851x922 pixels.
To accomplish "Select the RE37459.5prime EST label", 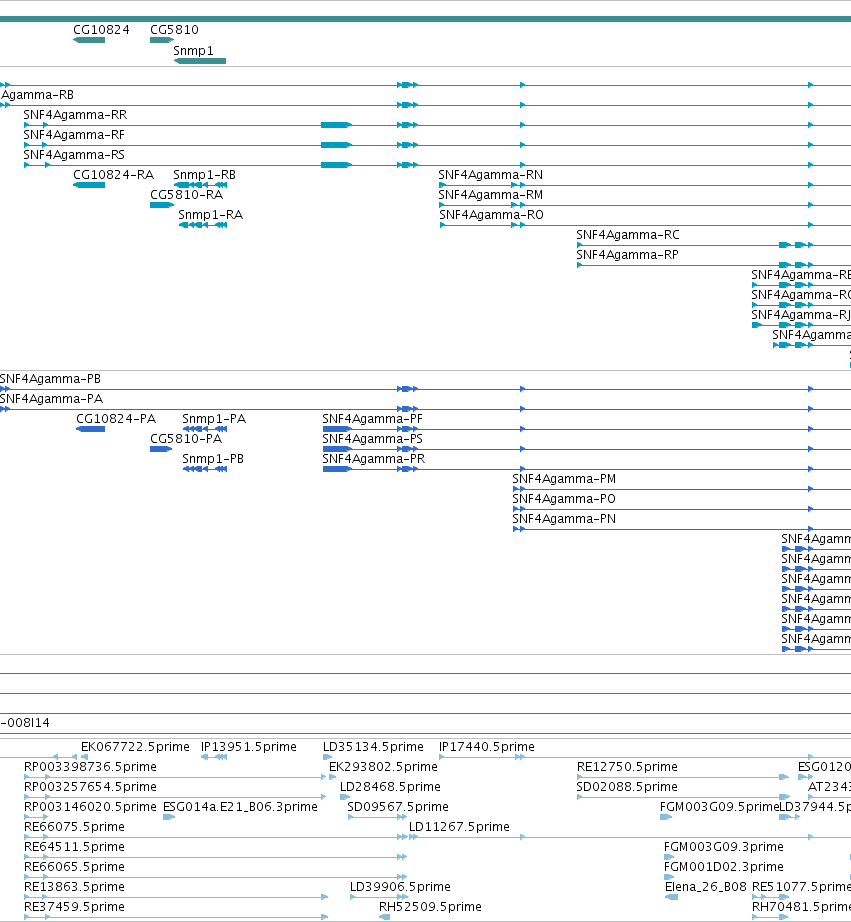I will (74, 907).
